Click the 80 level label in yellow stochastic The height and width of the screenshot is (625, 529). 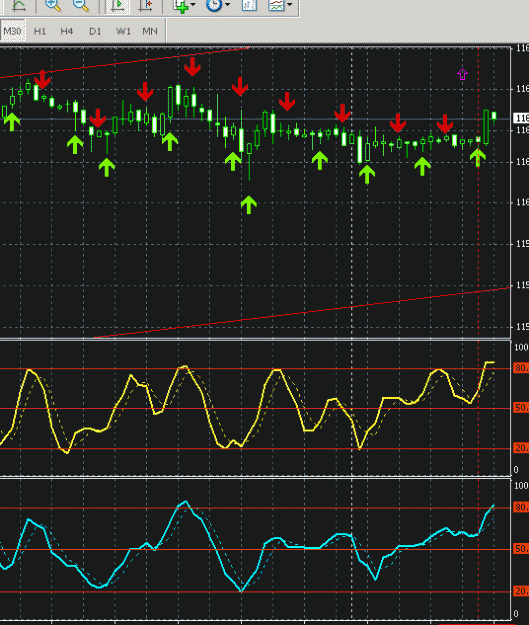(x=521, y=368)
